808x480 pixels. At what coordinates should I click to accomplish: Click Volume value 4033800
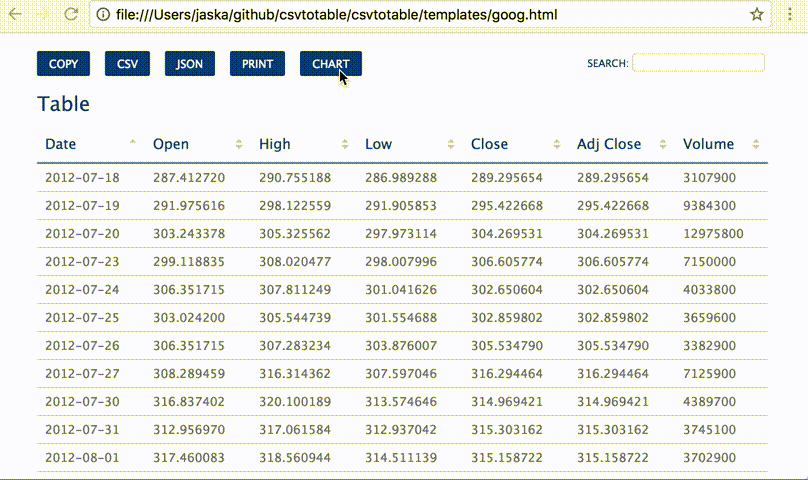710,289
